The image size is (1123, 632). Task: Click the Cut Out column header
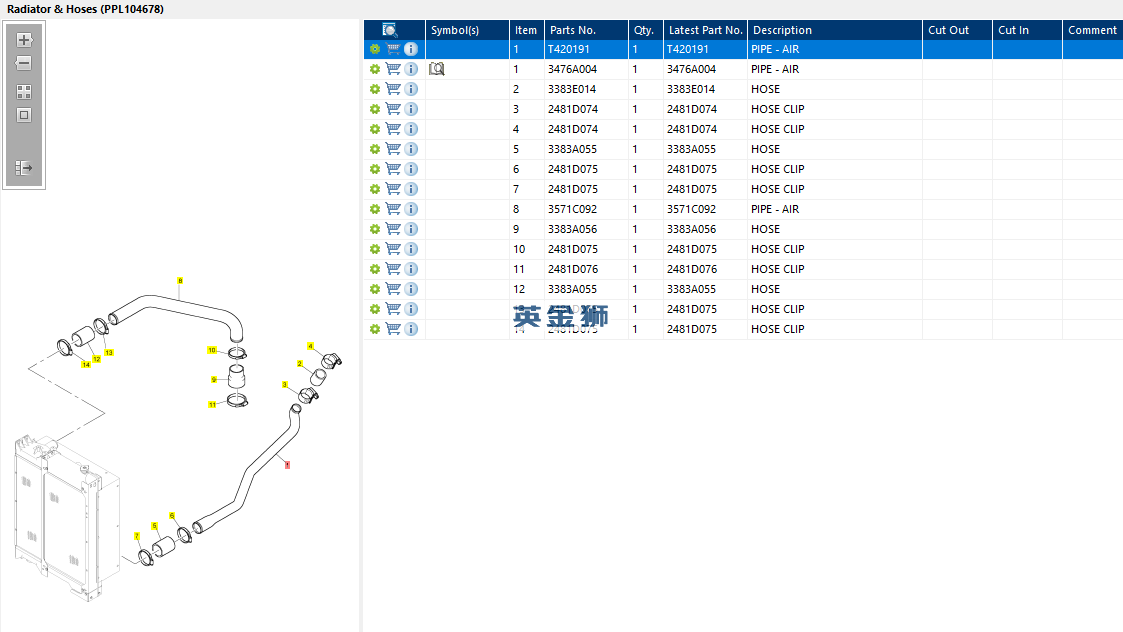(x=957, y=30)
